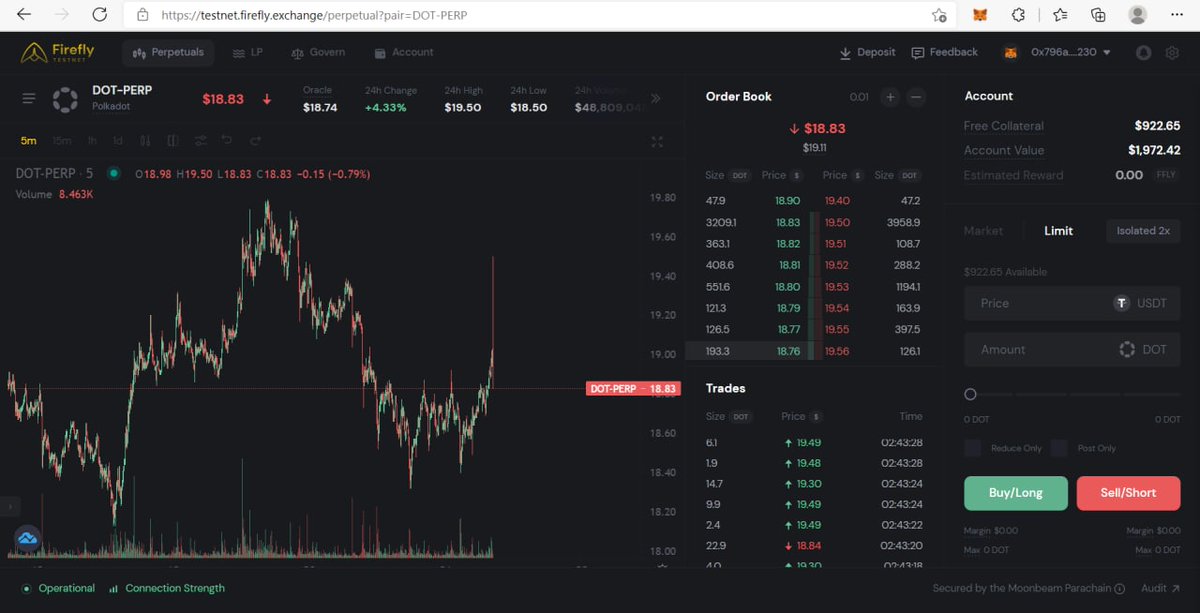Toggle DOT-PERP series visibility green dot

pos(114,173)
